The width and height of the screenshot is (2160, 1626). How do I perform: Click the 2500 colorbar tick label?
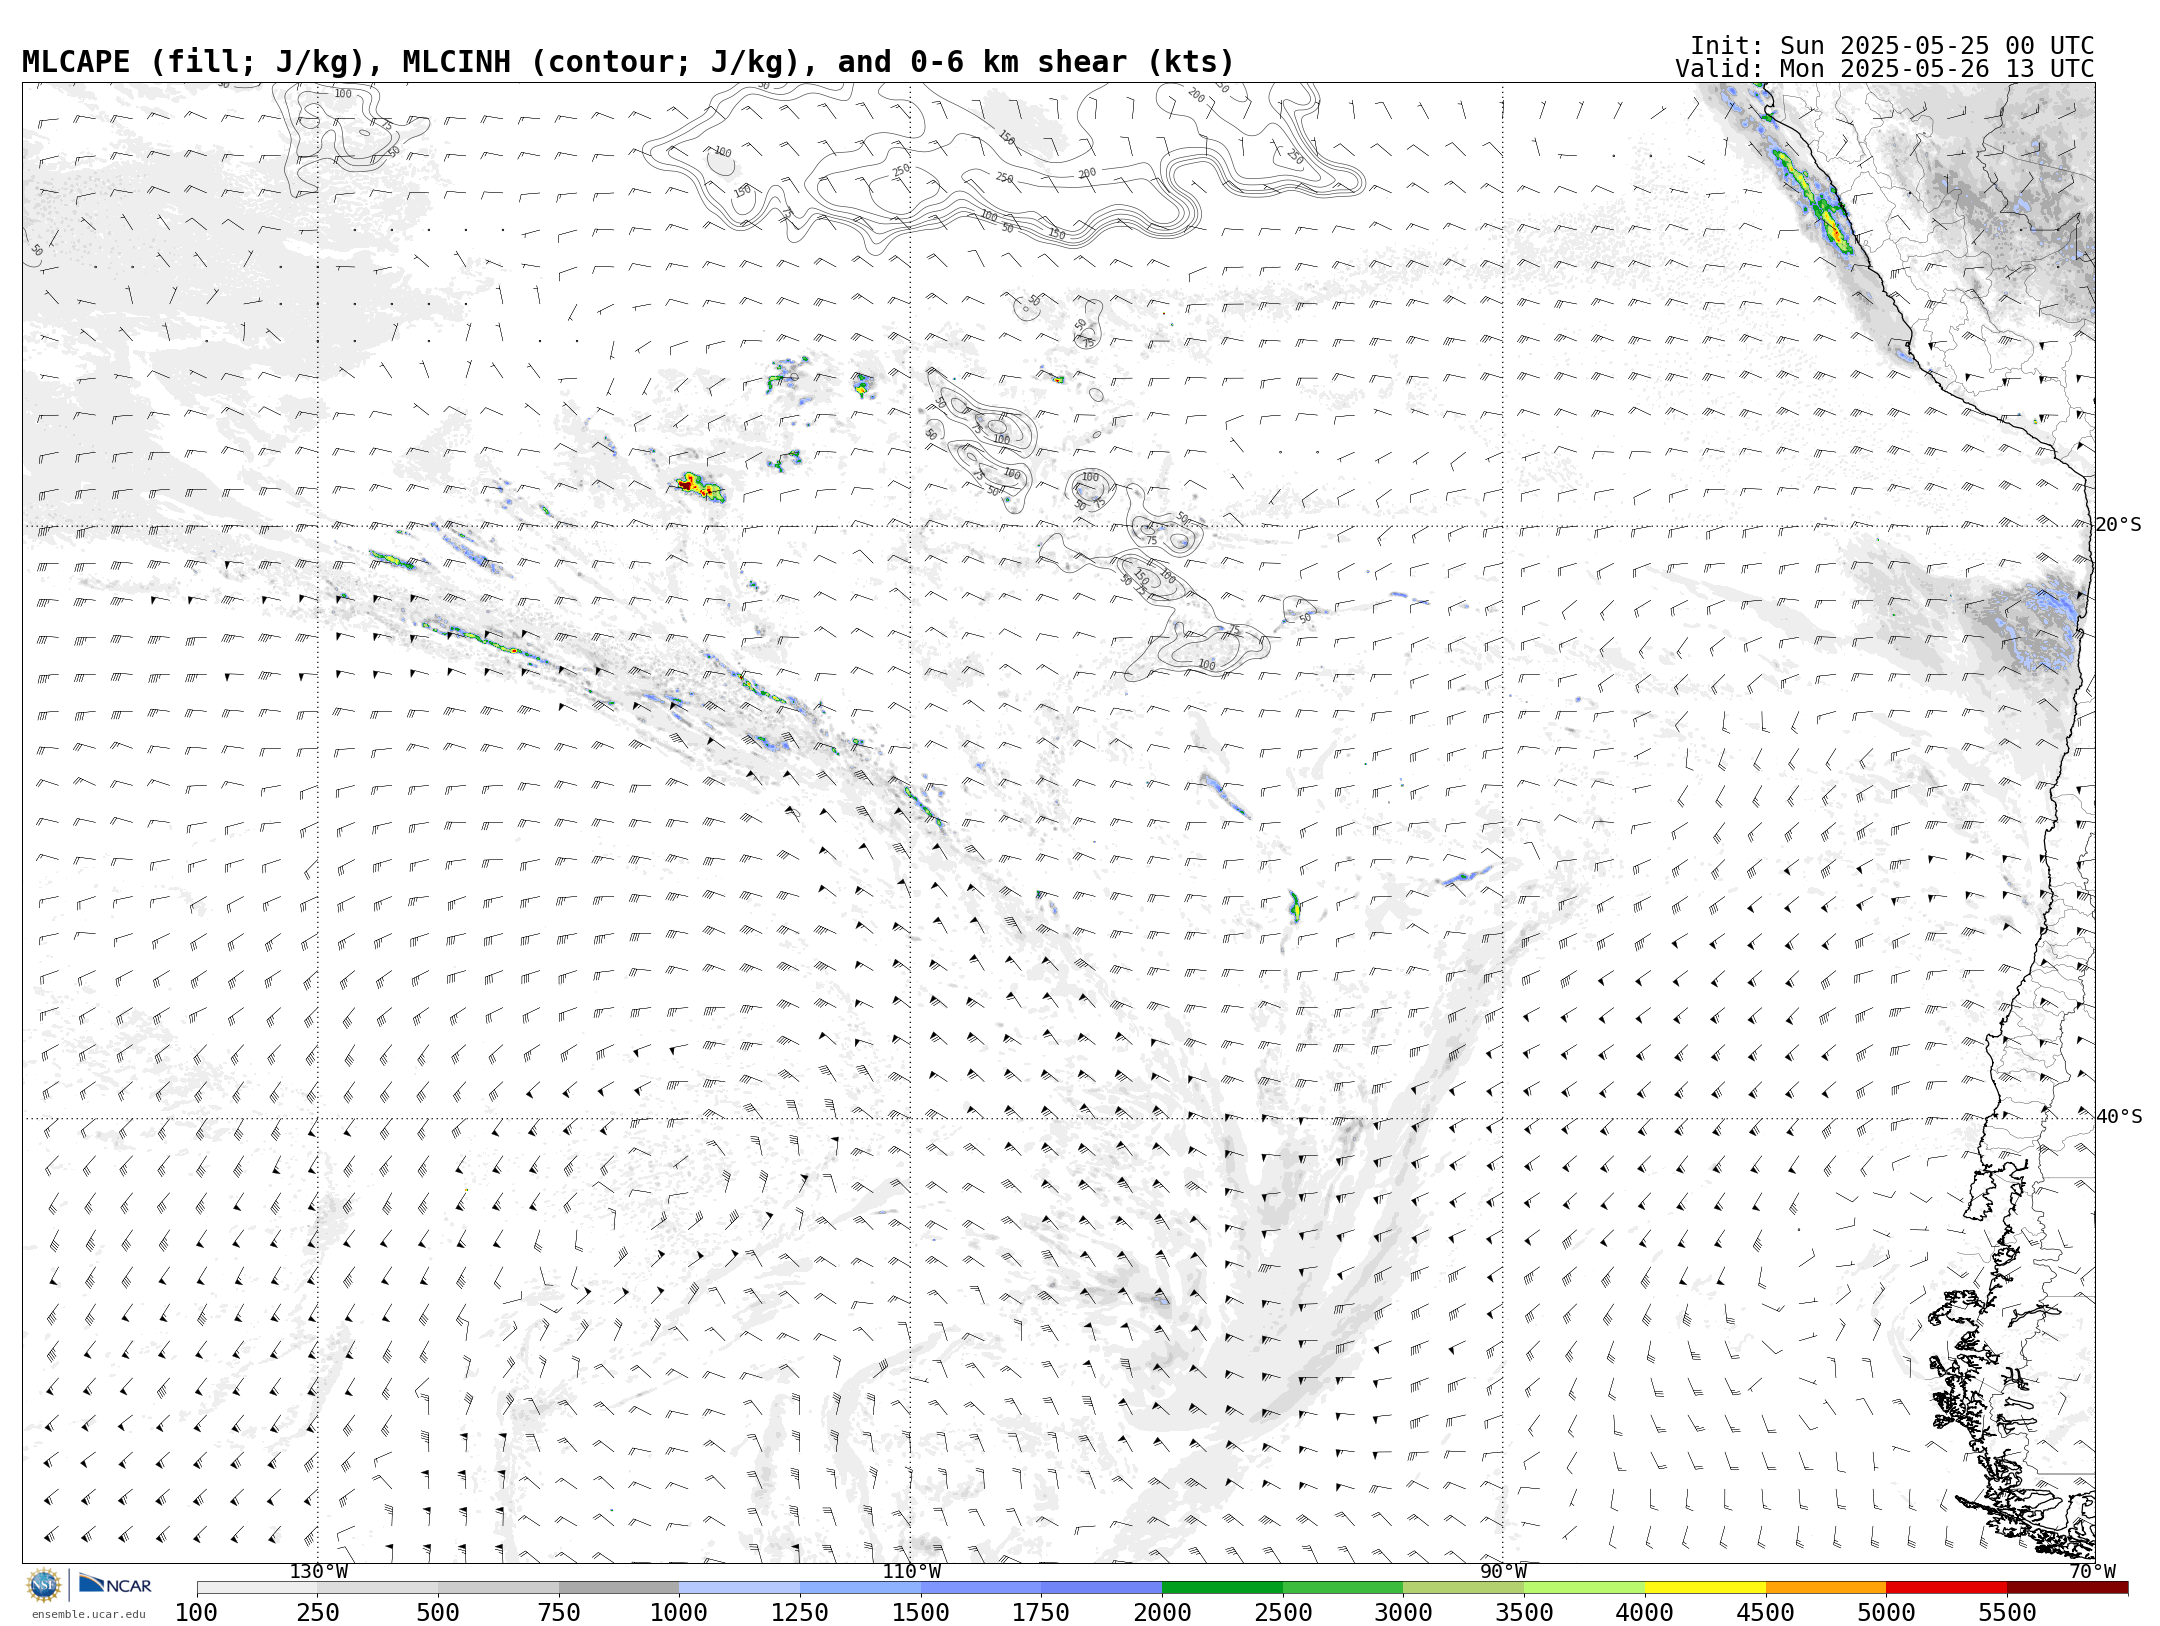(1283, 1613)
